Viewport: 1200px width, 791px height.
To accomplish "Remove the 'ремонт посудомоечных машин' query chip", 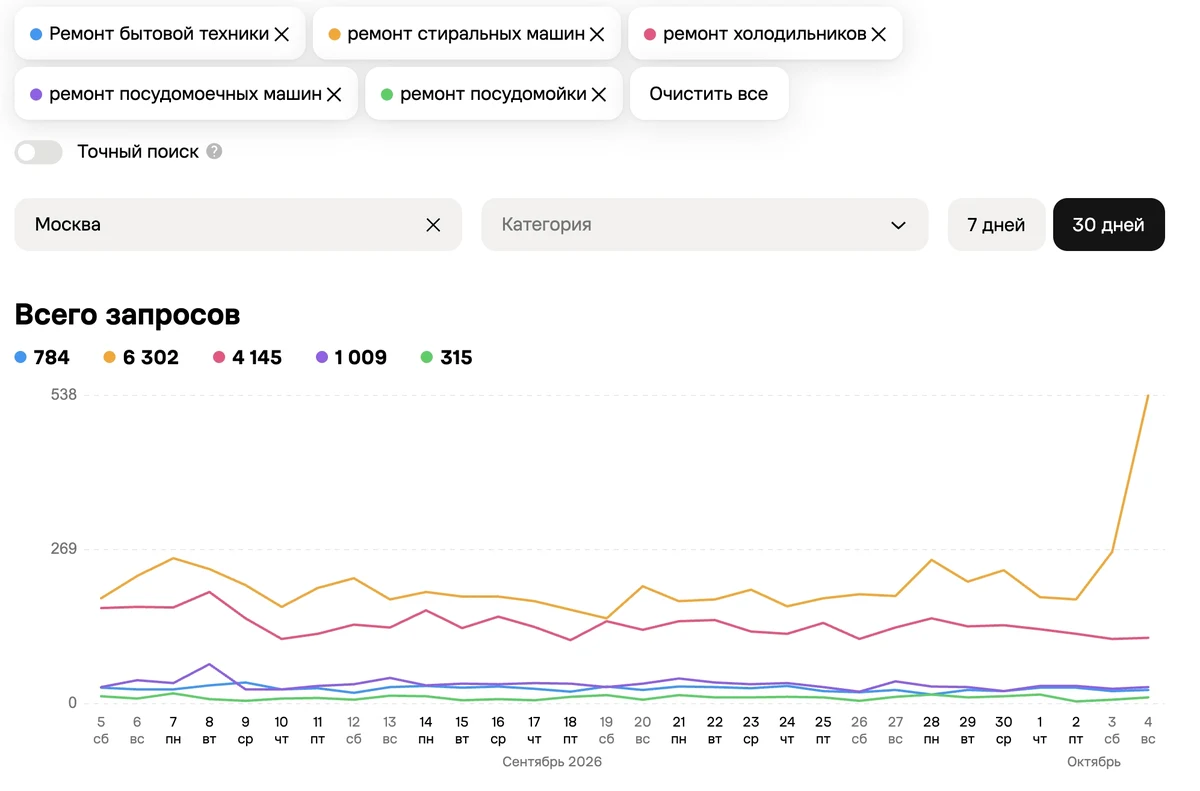I will [x=334, y=94].
